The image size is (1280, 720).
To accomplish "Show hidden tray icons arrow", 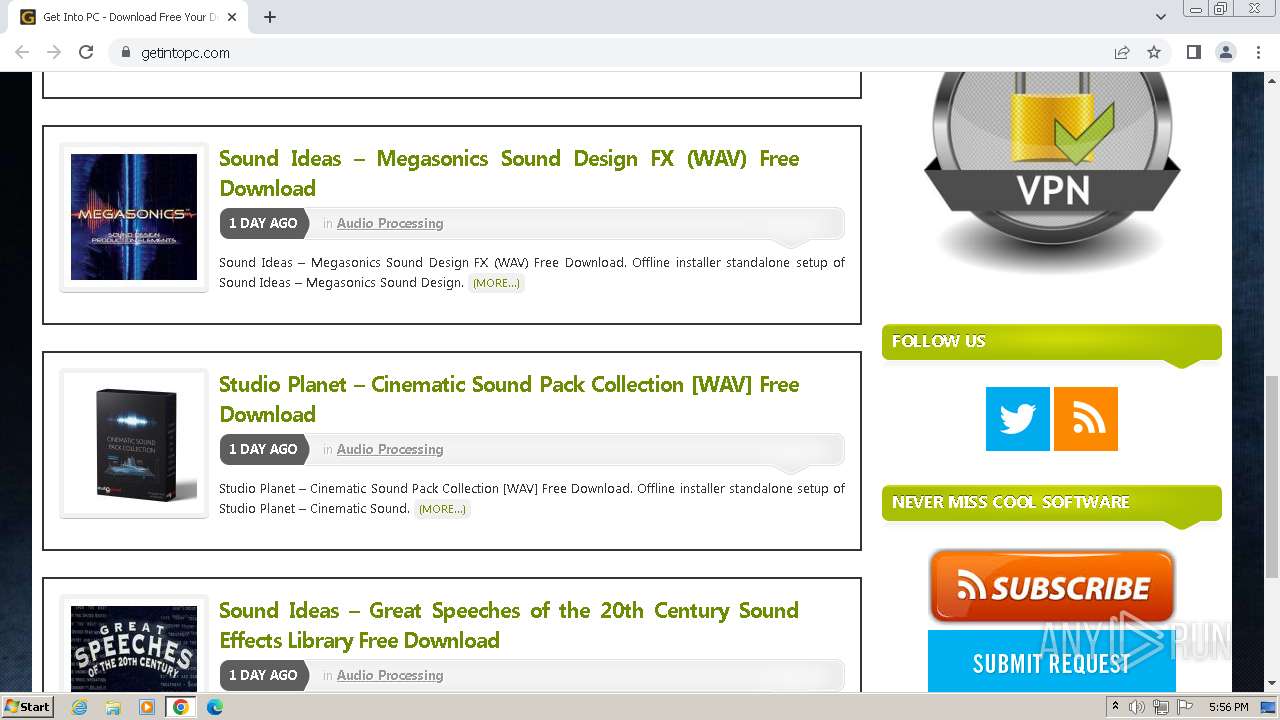I will tap(1114, 707).
